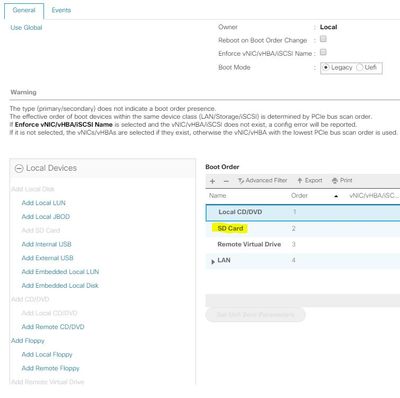The image size is (400, 398).
Task: Open Advanced Filter in Boot Order
Action: point(263,181)
